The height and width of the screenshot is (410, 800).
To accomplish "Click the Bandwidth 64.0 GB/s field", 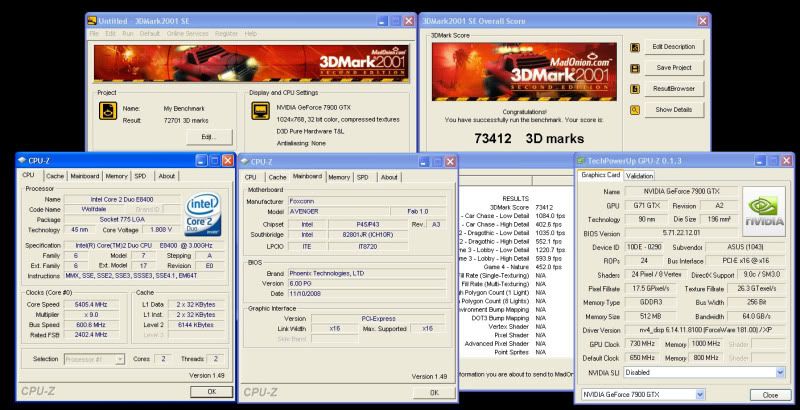I will click(757, 317).
